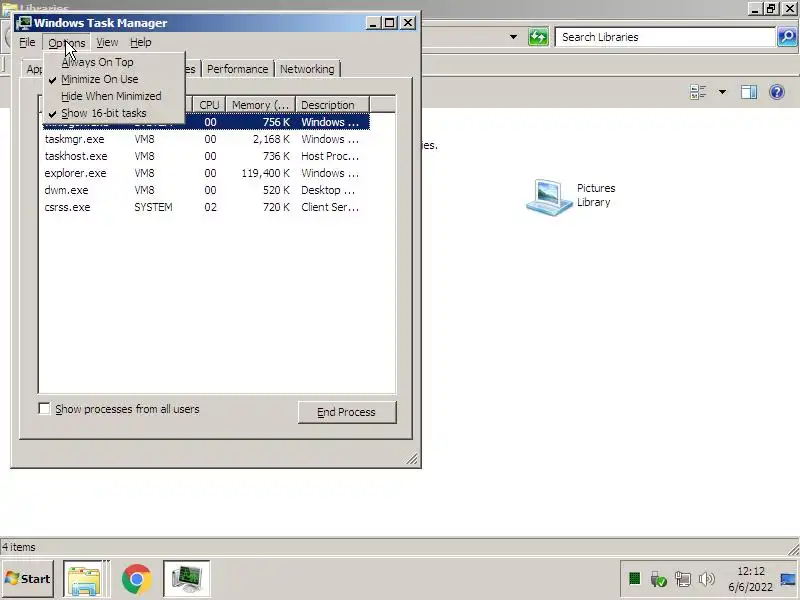The height and width of the screenshot is (600, 800).
Task: Click the 119,400 K memory value
Action: [265, 173]
